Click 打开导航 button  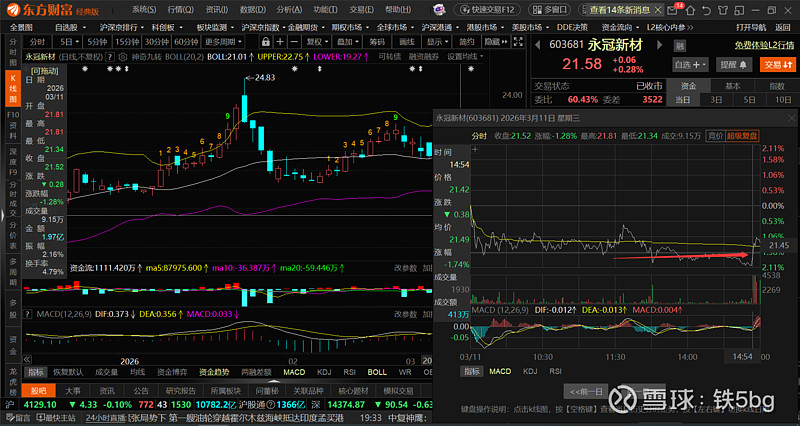[751, 28]
